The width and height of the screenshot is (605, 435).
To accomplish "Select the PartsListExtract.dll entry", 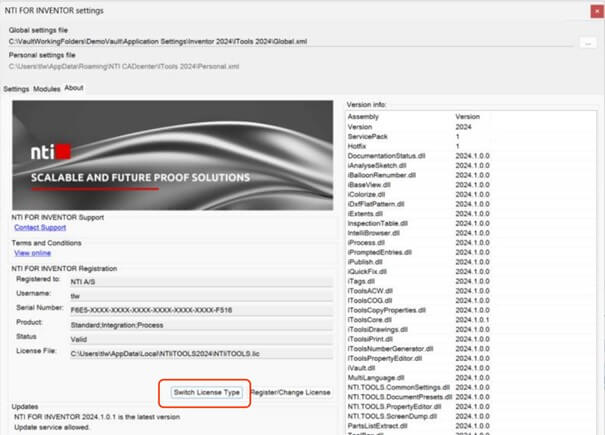I will (471, 426).
